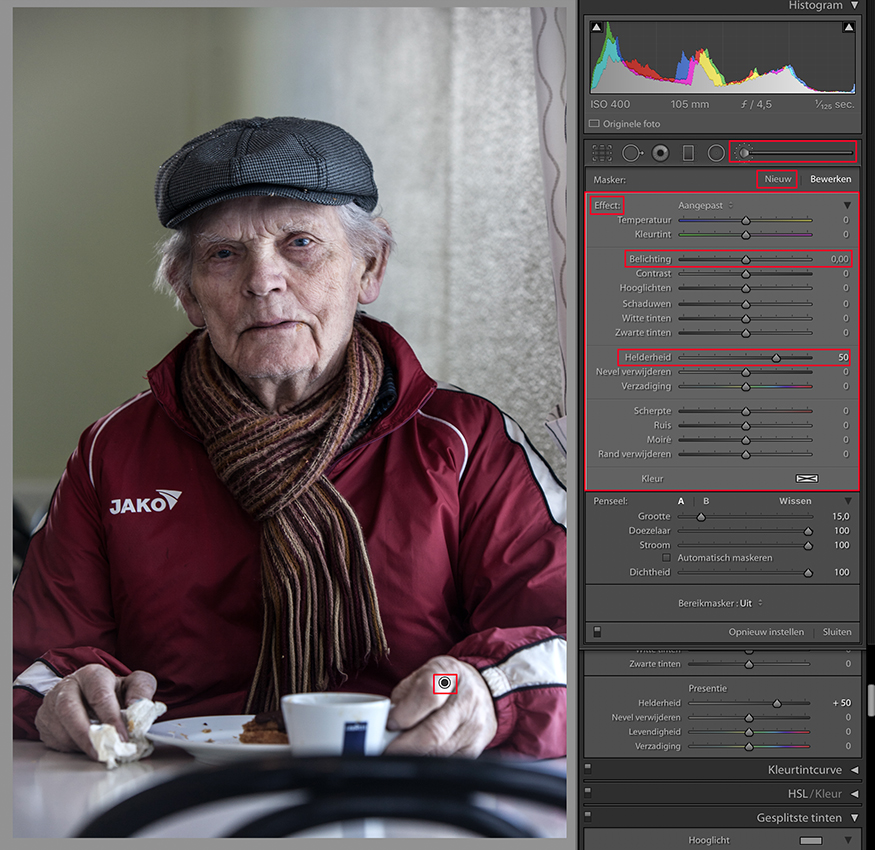Click the Verzadiging slider handle in brush effects
This screenshot has height=850, width=875.
746,387
